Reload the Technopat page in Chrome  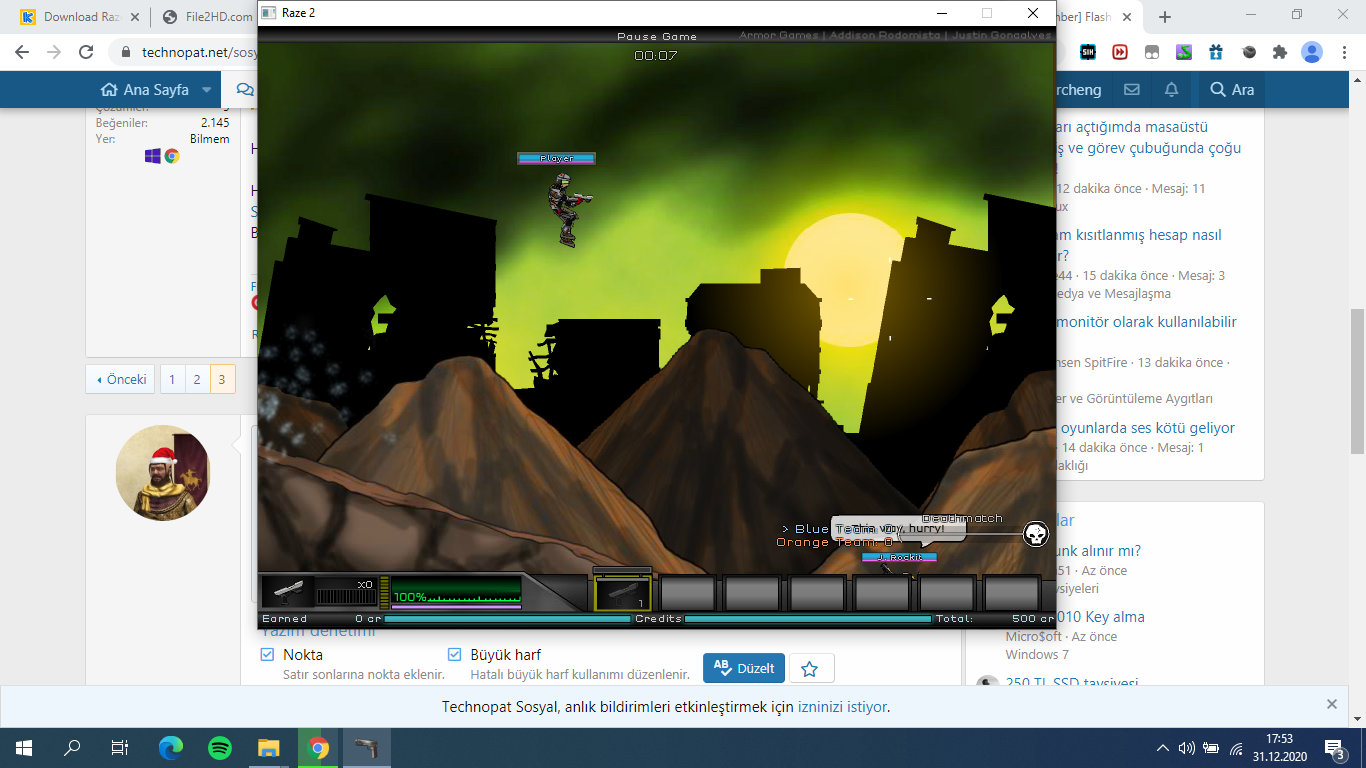coord(86,52)
